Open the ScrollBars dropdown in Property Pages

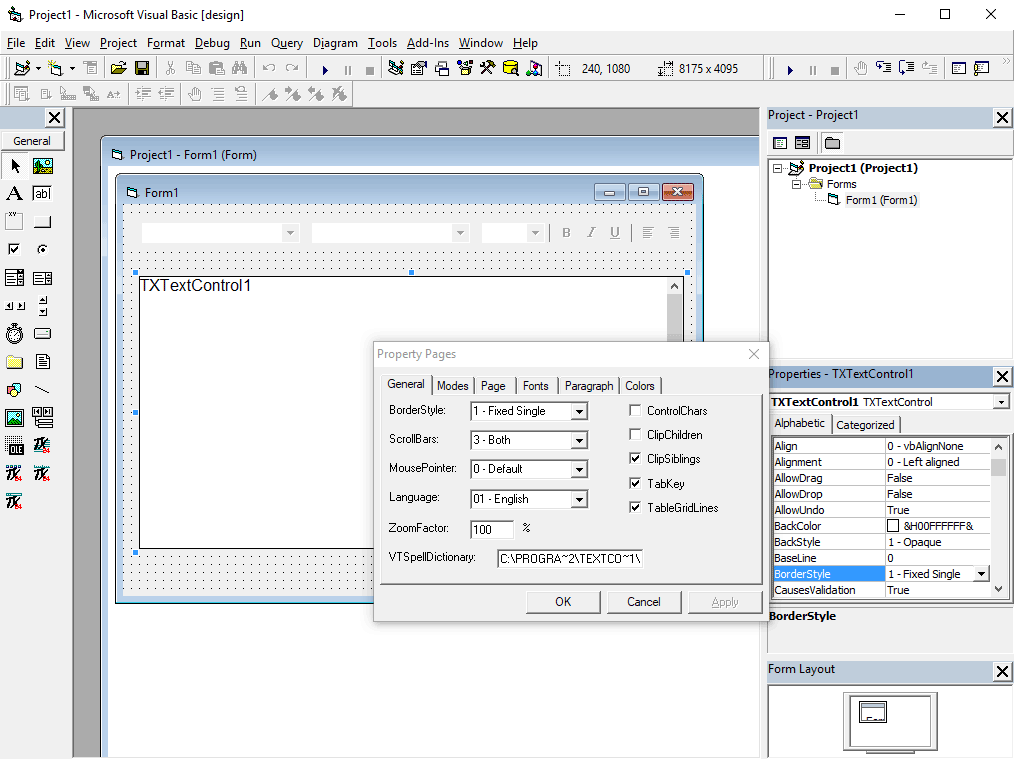pos(579,440)
